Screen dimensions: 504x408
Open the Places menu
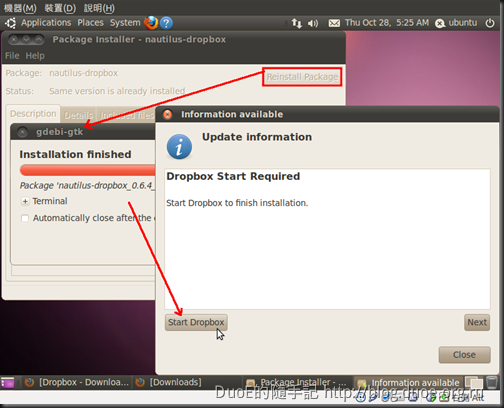click(90, 23)
